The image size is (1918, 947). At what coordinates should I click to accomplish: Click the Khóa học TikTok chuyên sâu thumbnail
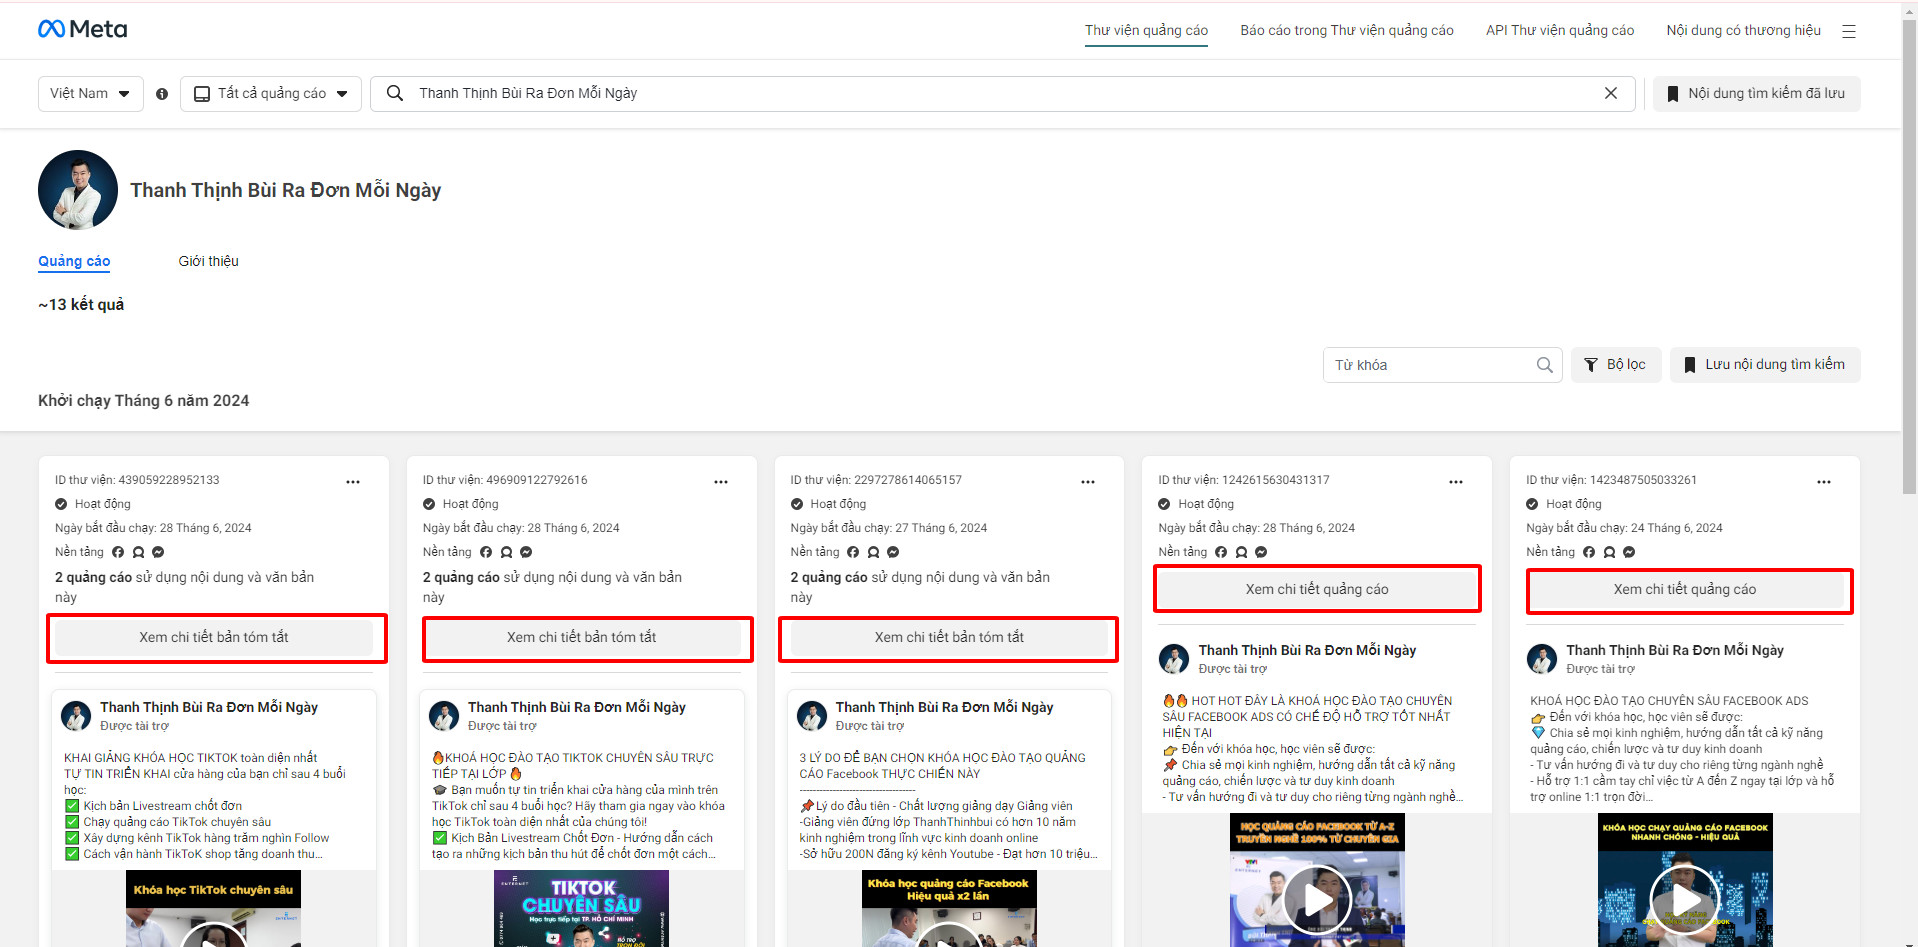tap(213, 908)
